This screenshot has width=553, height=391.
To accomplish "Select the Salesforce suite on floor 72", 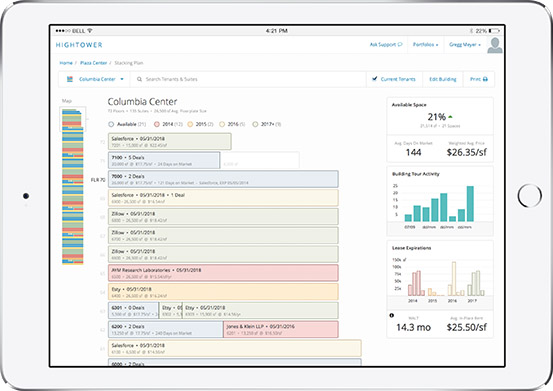I will tap(170, 141).
